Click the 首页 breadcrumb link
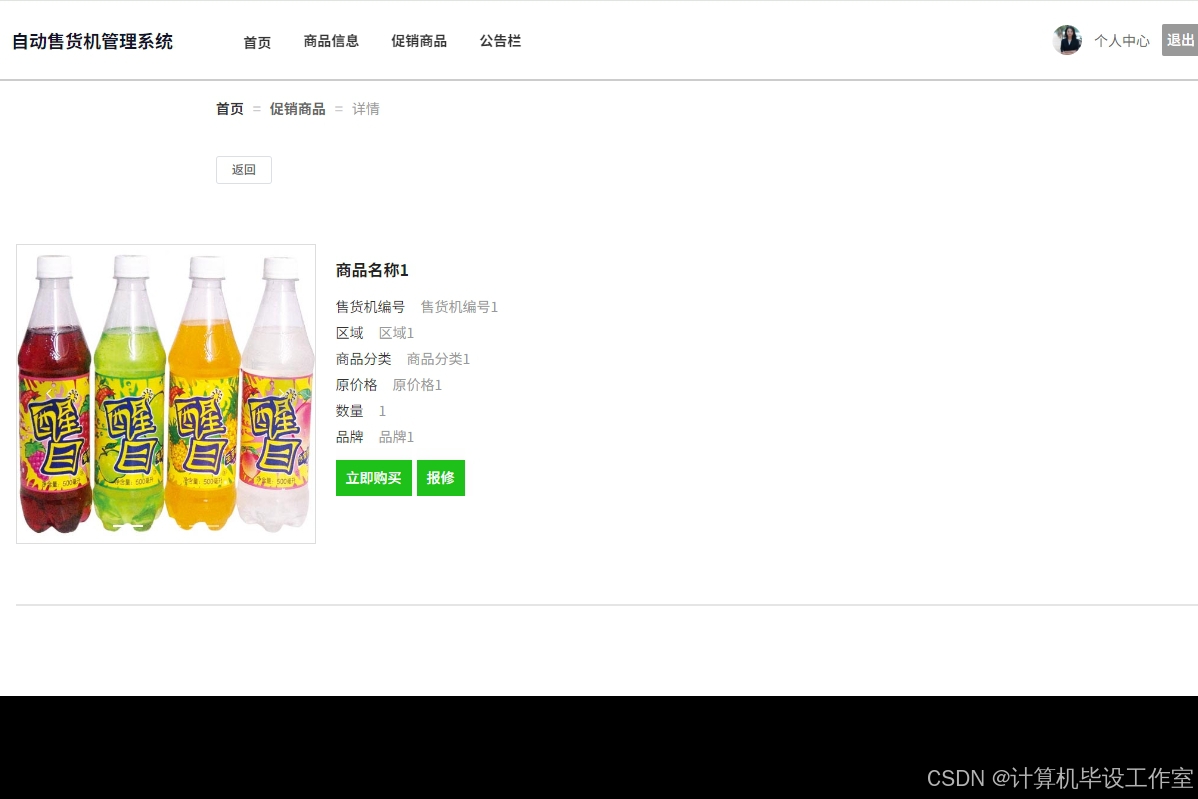Viewport: 1198px width, 799px height. click(x=229, y=109)
